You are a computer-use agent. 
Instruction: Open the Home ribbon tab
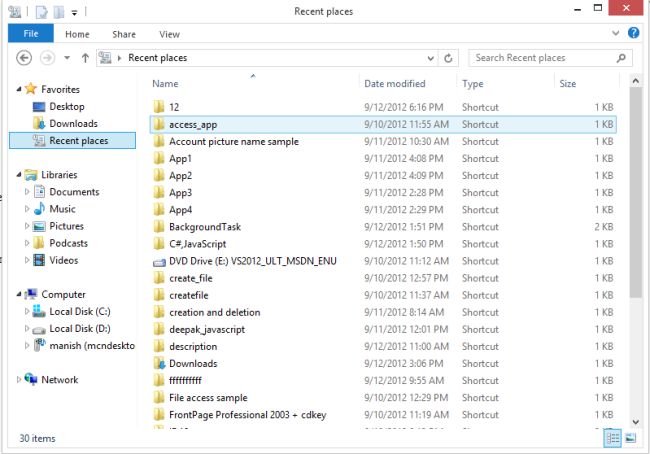[x=77, y=34]
